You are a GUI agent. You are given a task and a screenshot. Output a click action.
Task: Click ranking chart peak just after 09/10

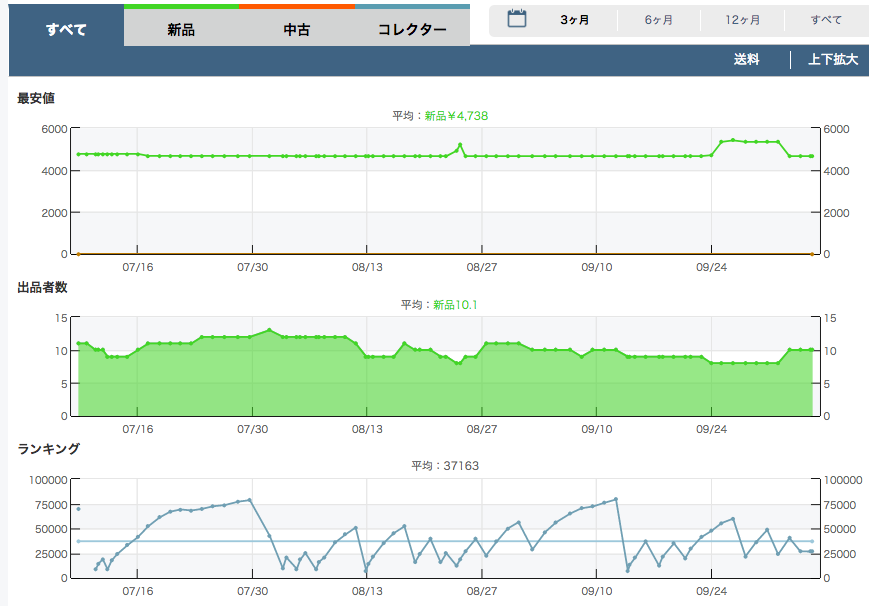pos(616,499)
